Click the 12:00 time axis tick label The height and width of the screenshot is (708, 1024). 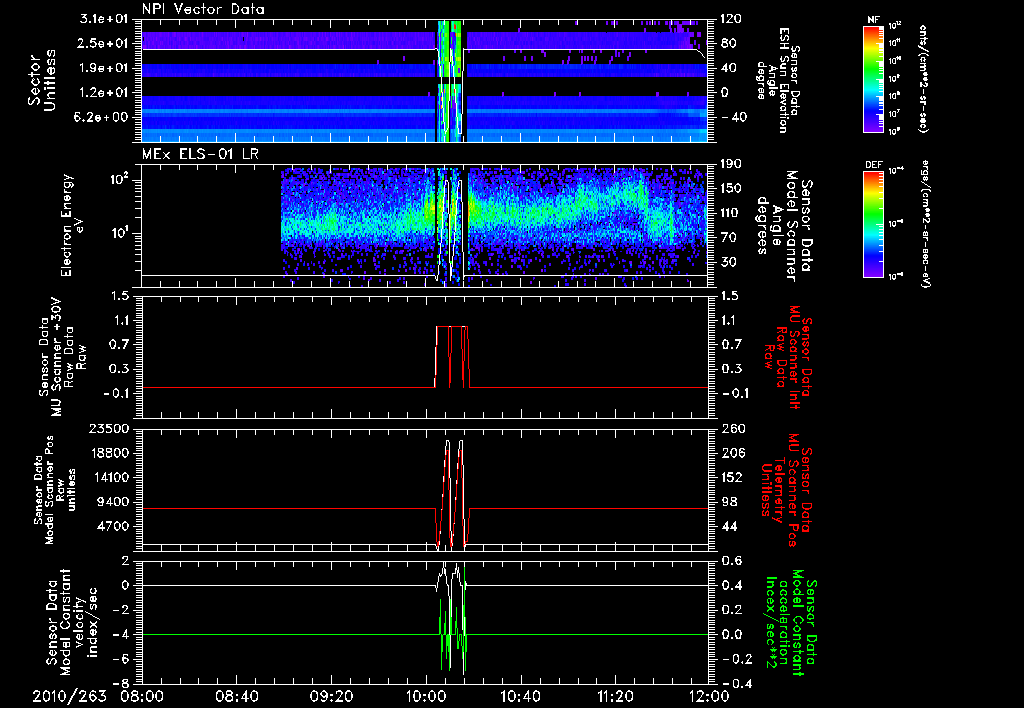tap(709, 696)
